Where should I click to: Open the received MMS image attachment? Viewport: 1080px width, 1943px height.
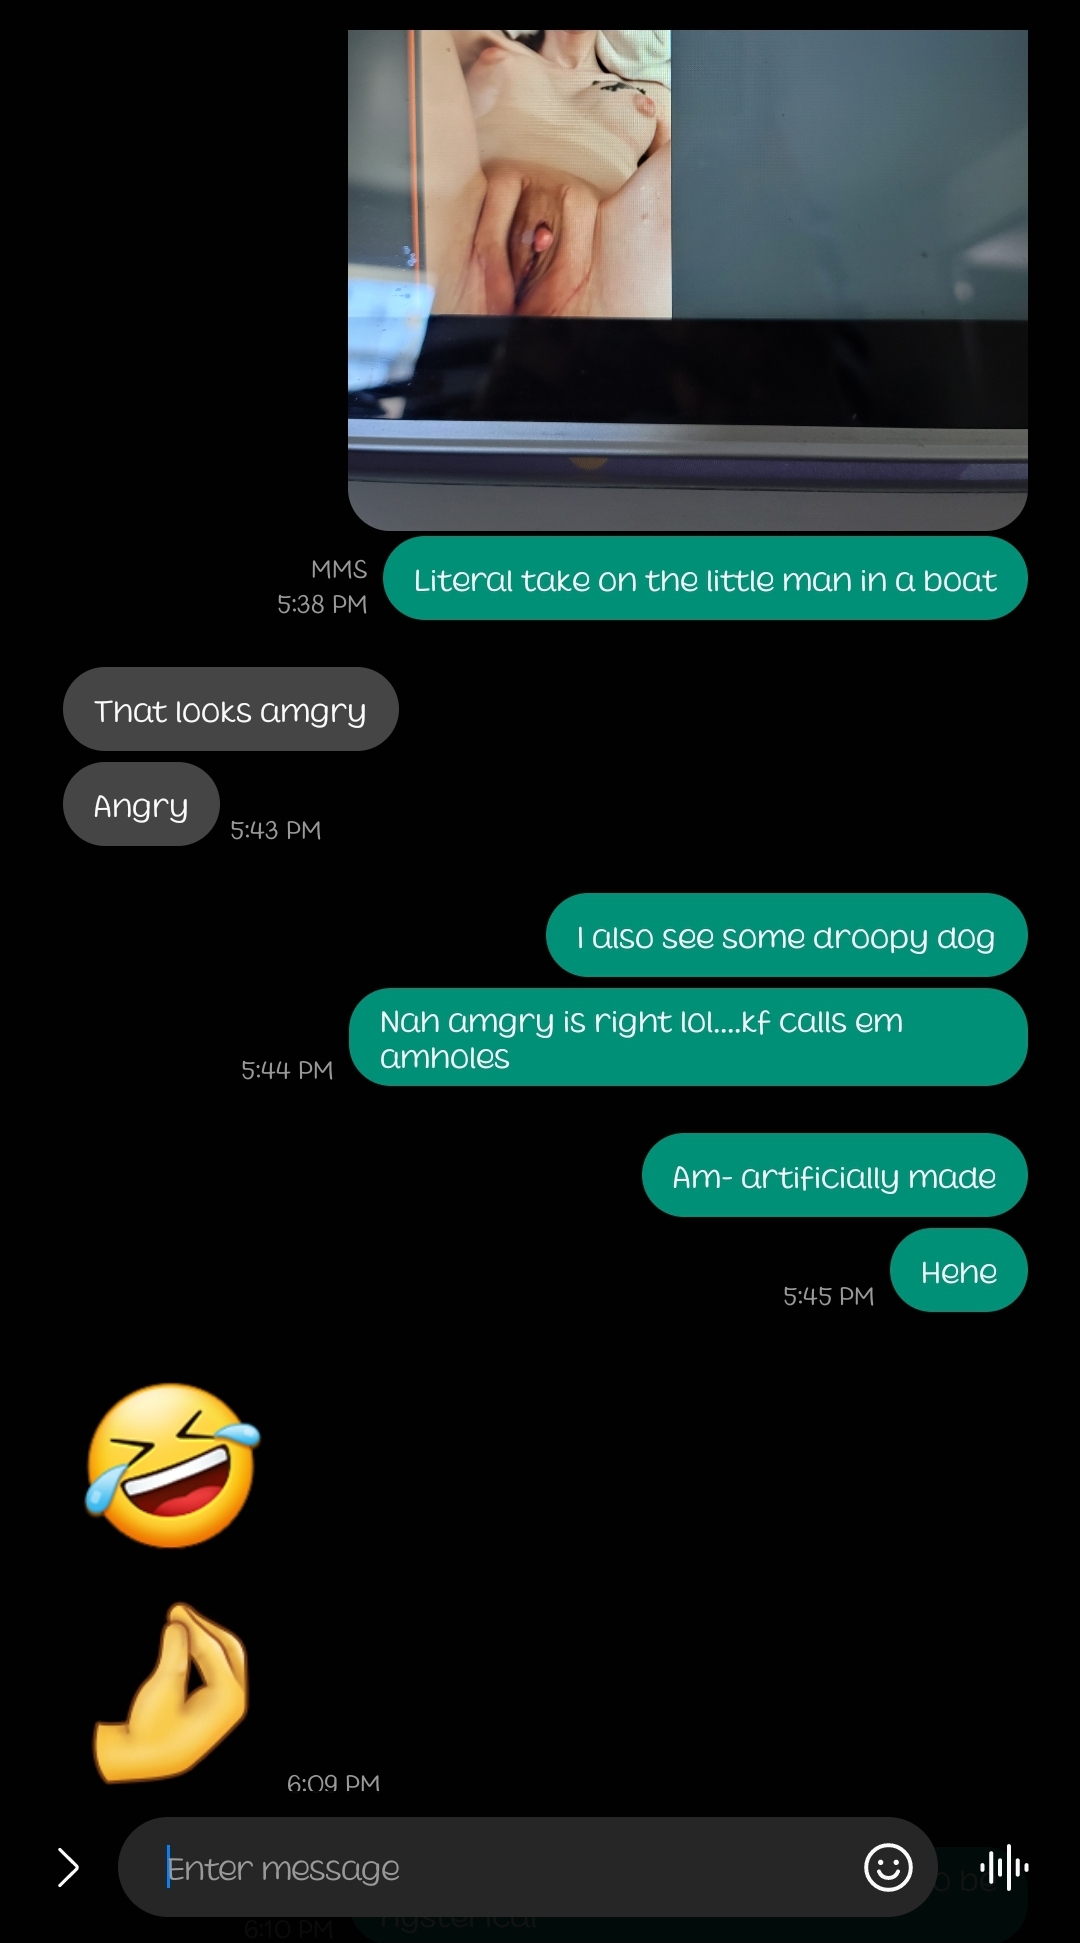tap(688, 280)
